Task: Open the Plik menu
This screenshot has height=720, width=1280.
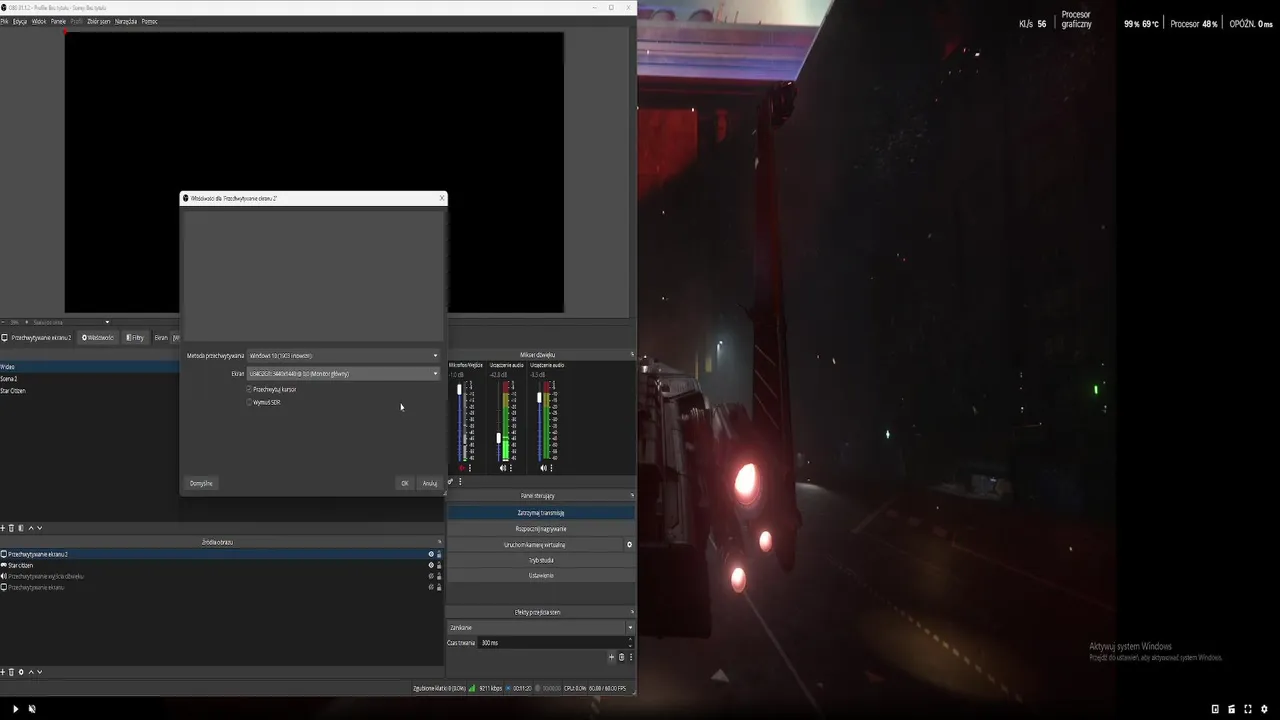Action: (x=4, y=21)
